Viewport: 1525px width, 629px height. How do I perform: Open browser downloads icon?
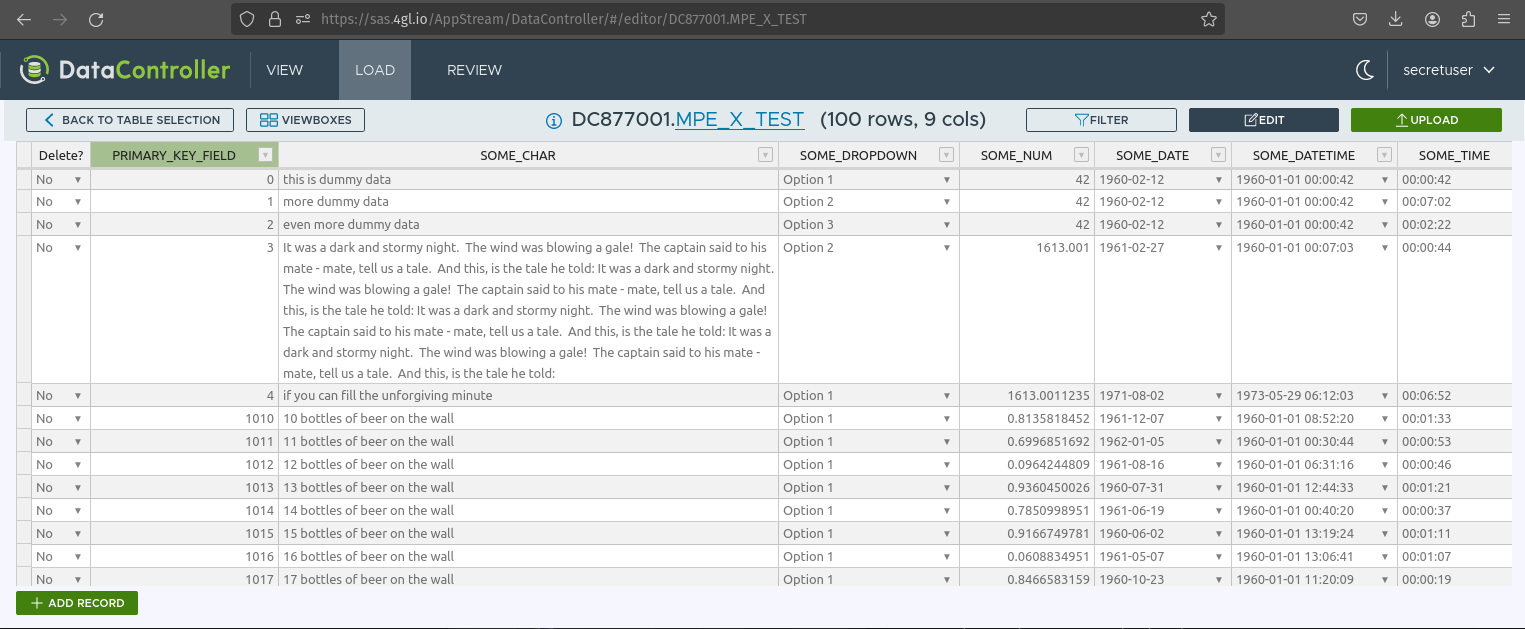click(x=1396, y=19)
